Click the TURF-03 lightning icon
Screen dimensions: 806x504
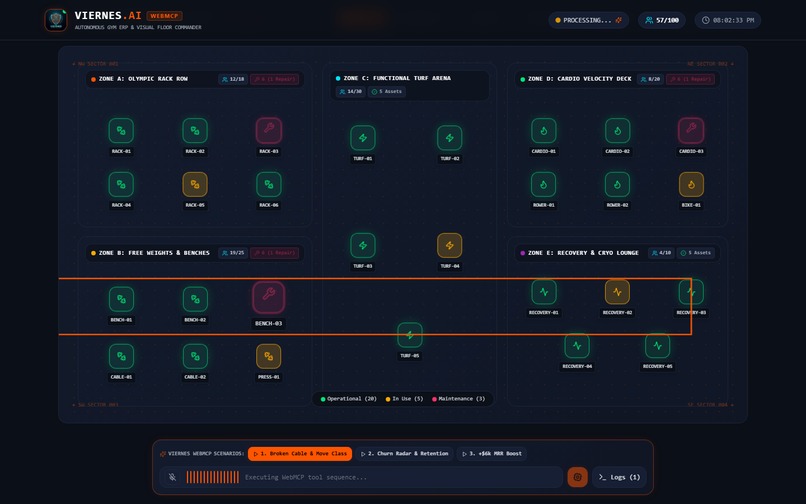click(363, 245)
